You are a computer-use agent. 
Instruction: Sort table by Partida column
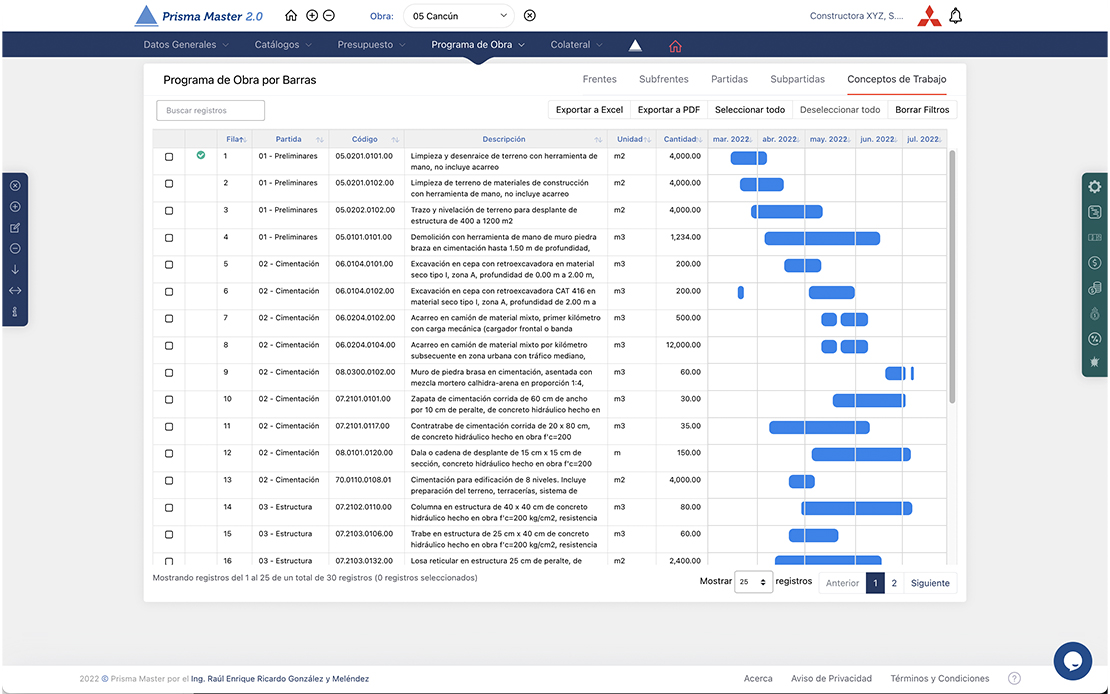tap(290, 140)
